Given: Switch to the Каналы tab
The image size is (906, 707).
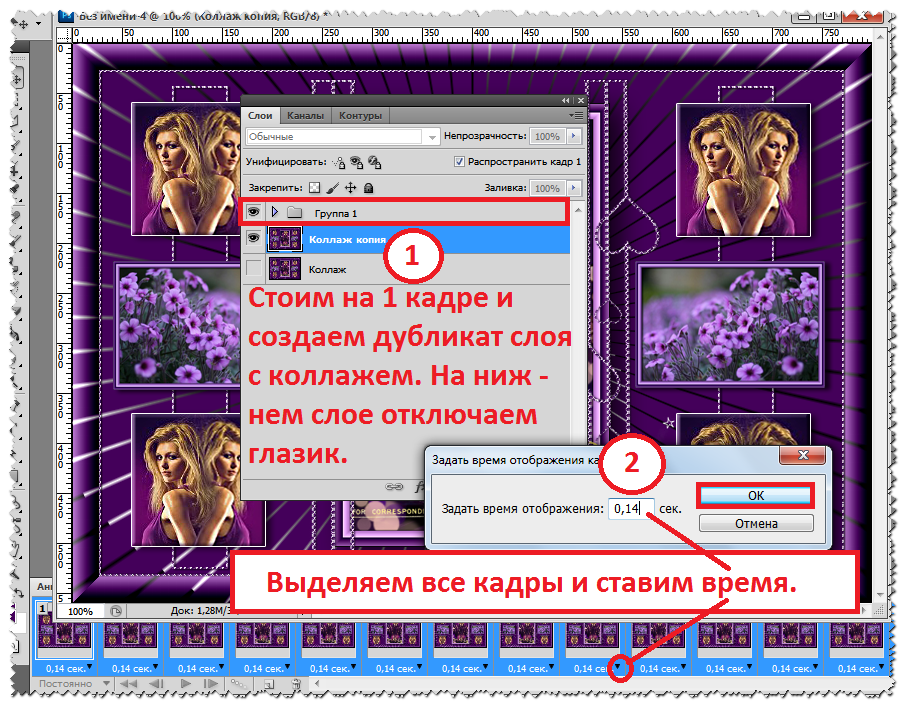Looking at the screenshot, I should click(x=305, y=116).
